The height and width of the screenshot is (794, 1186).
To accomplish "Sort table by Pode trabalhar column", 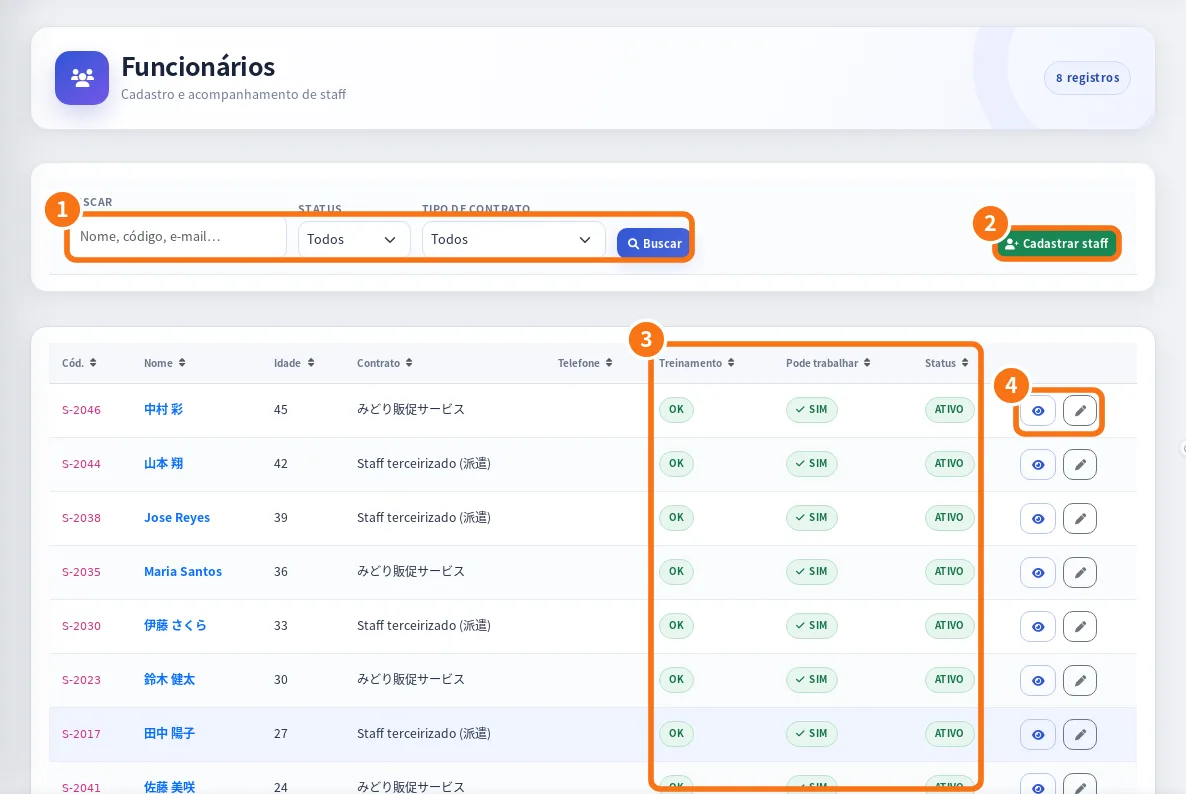I will tap(828, 363).
